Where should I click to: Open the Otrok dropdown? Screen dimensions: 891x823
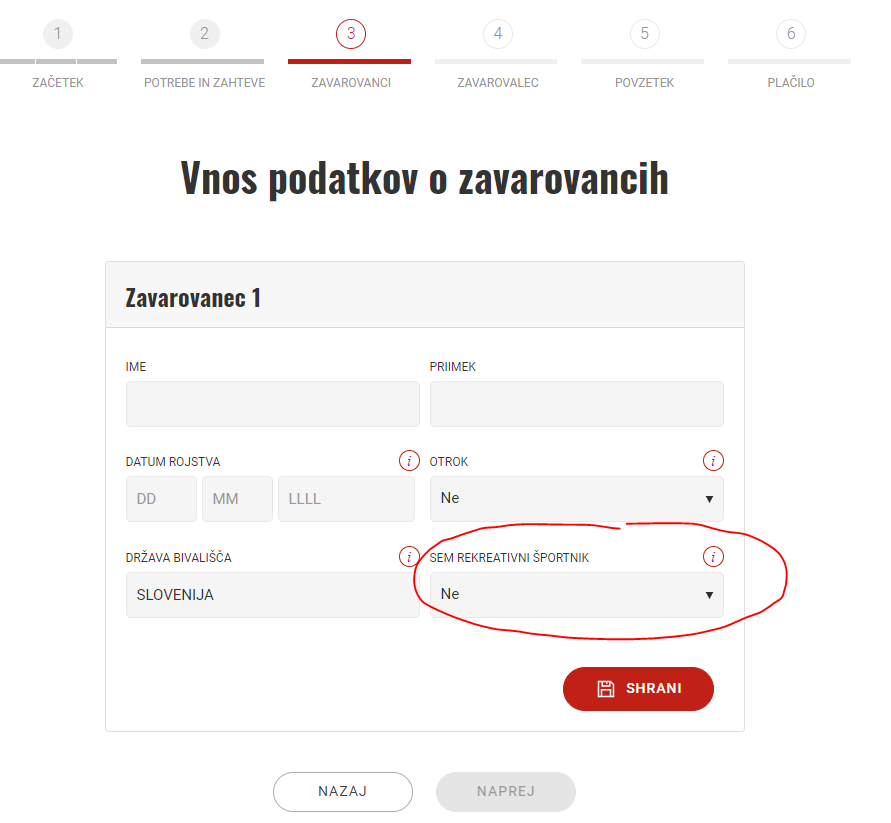[577, 498]
